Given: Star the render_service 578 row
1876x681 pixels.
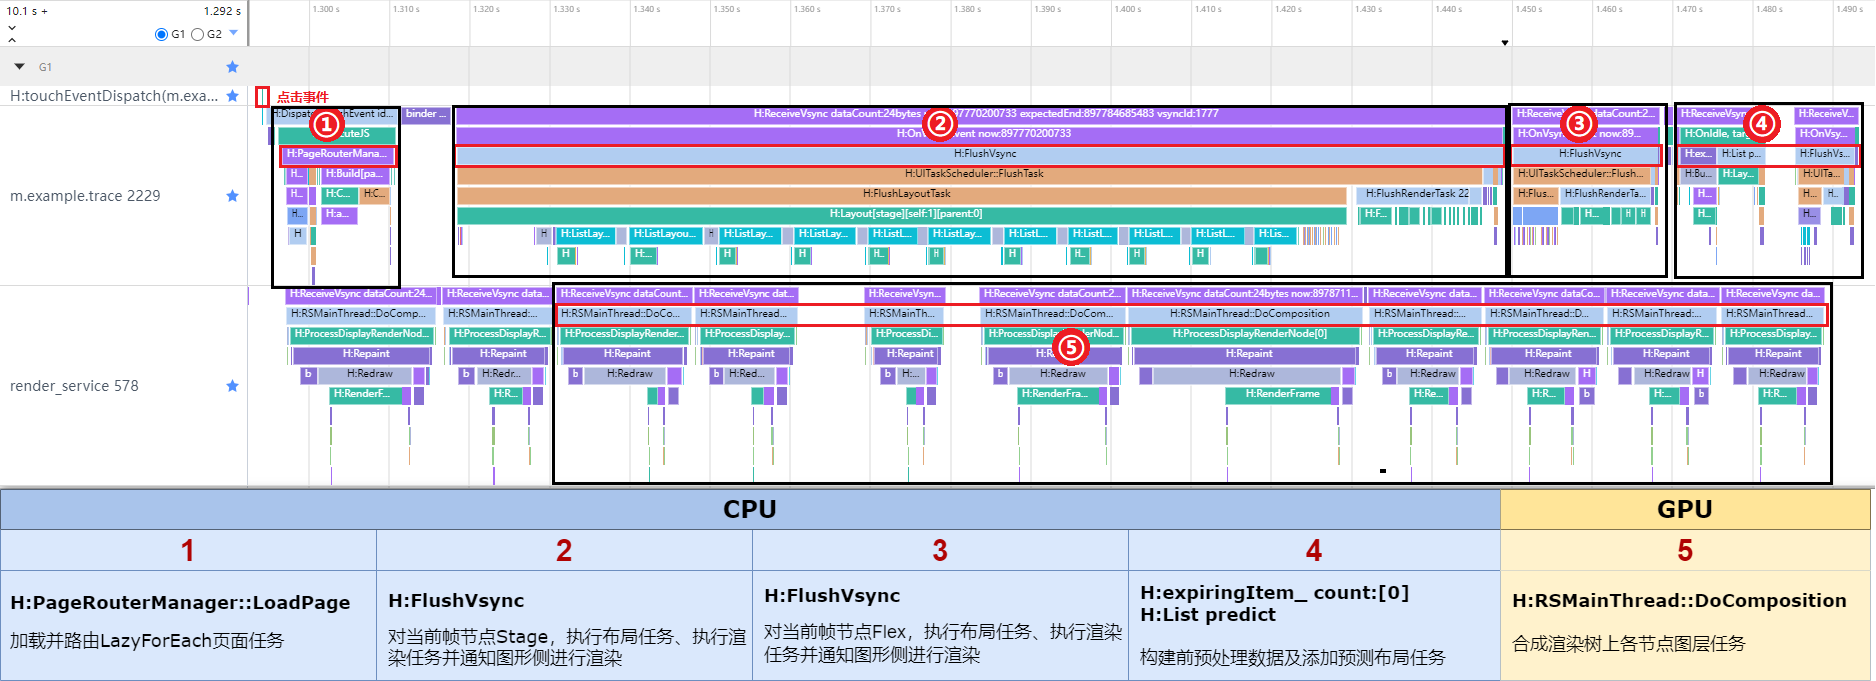Looking at the screenshot, I should coord(232,386).
